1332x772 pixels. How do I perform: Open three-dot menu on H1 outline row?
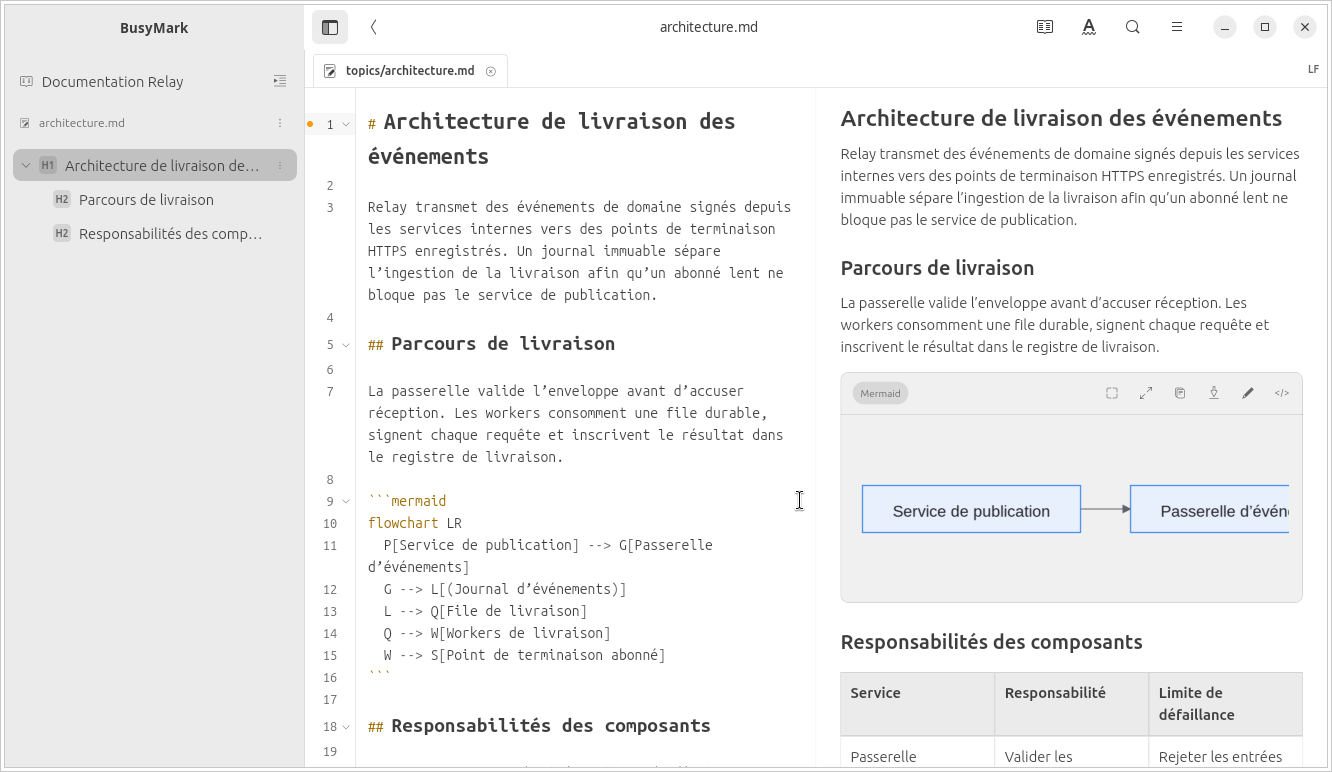tap(280, 165)
